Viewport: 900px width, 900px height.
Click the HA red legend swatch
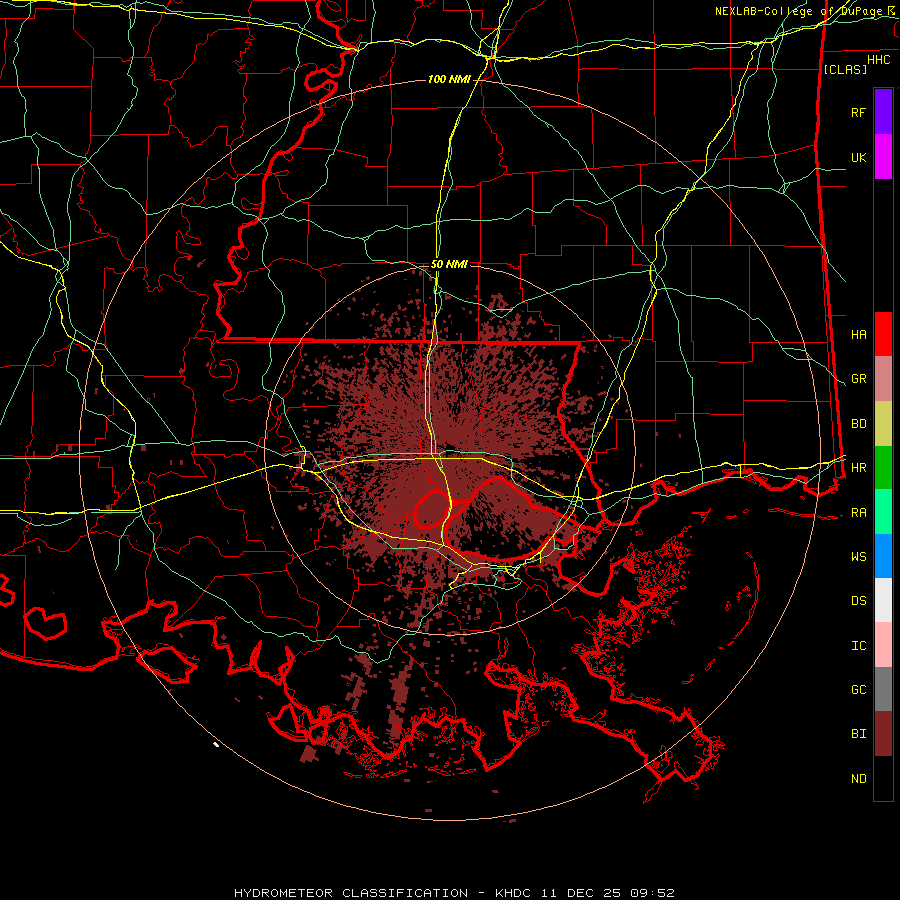(x=883, y=334)
